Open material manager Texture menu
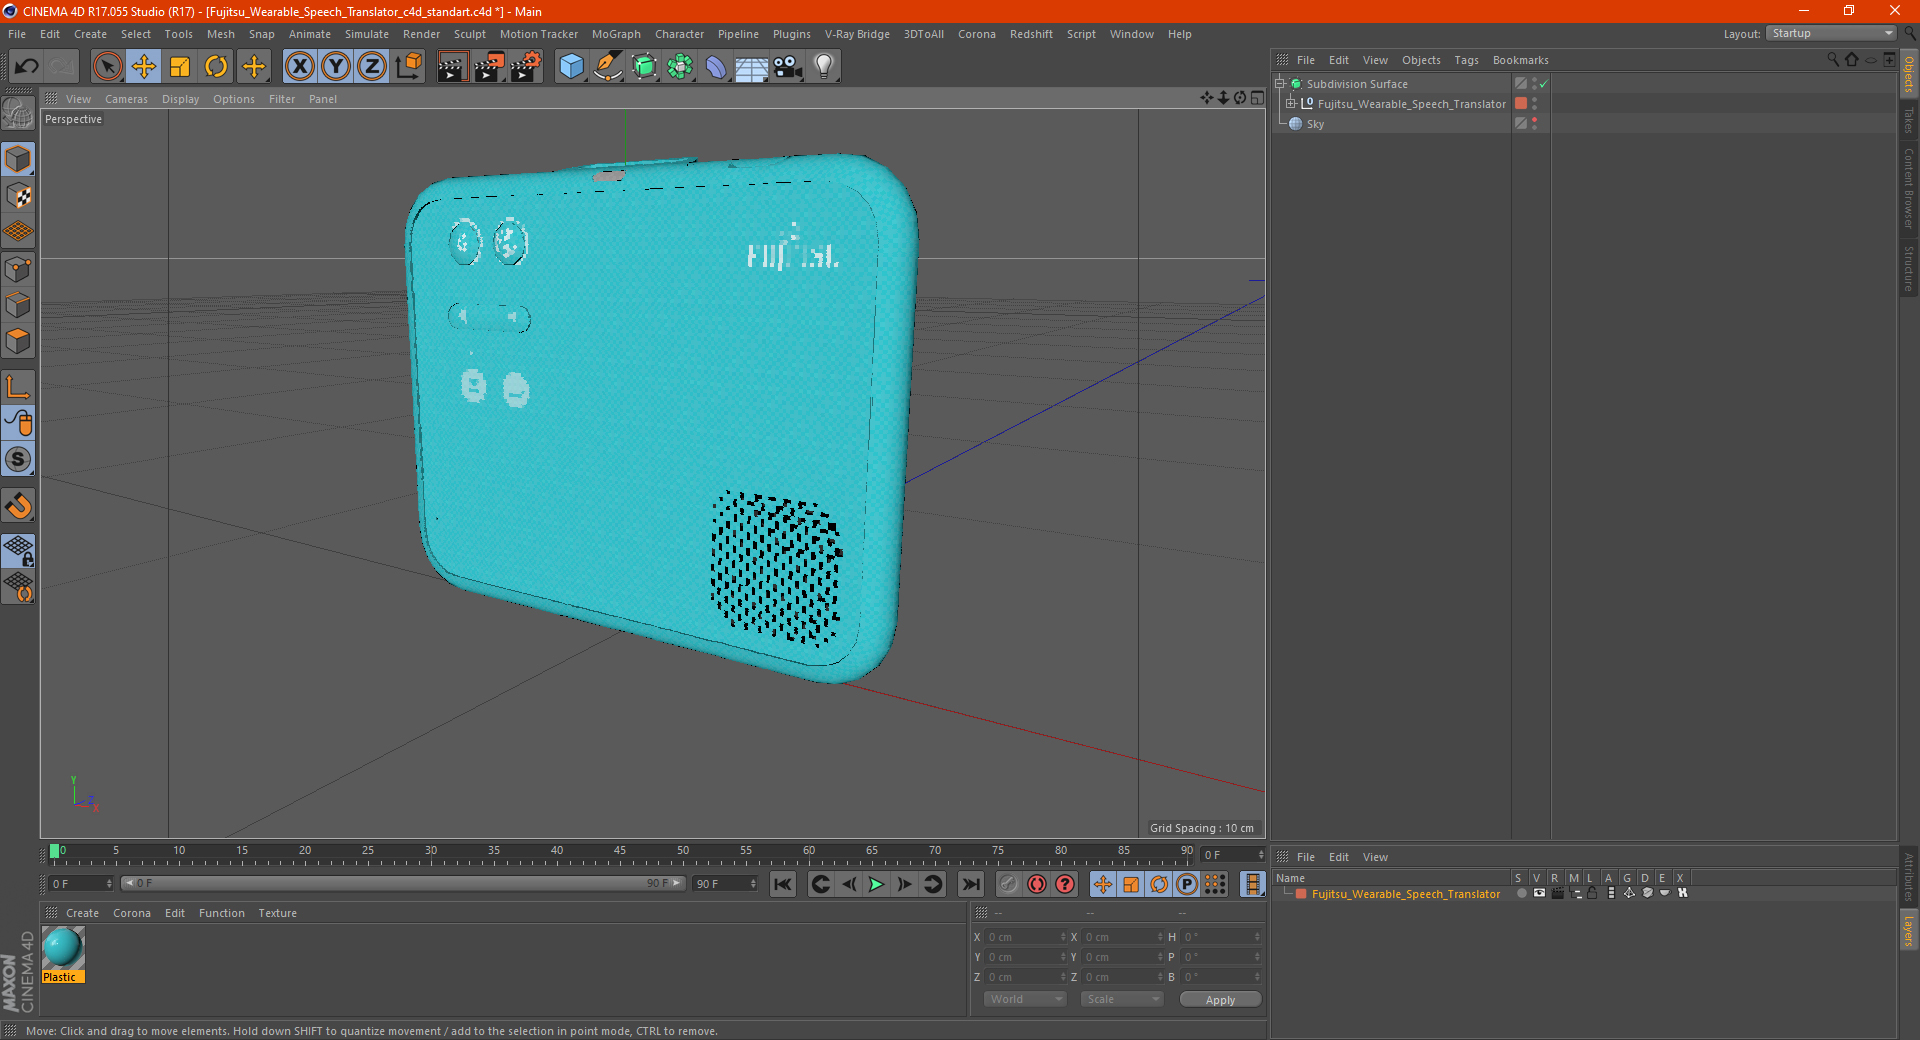The image size is (1920, 1040). pos(277,913)
